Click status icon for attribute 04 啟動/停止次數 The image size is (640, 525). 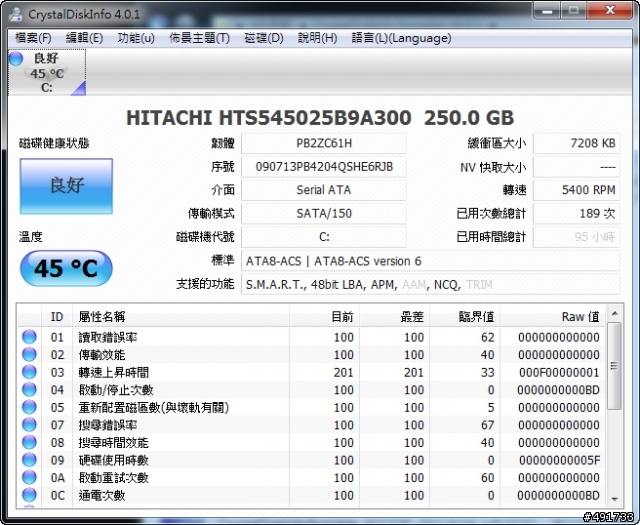(x=29, y=389)
